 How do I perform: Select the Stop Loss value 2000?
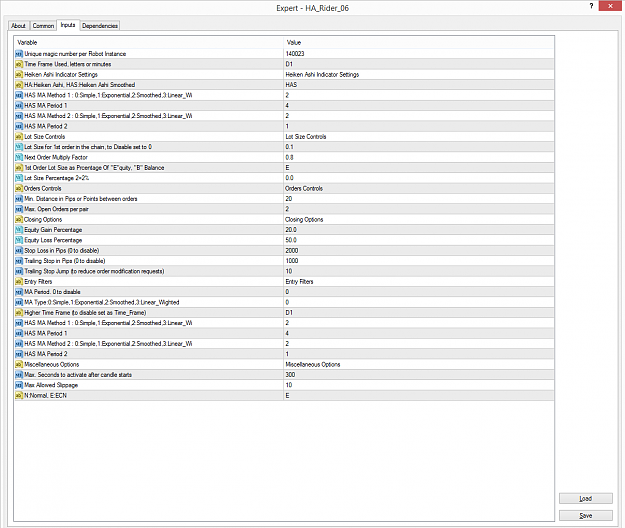tap(419, 251)
